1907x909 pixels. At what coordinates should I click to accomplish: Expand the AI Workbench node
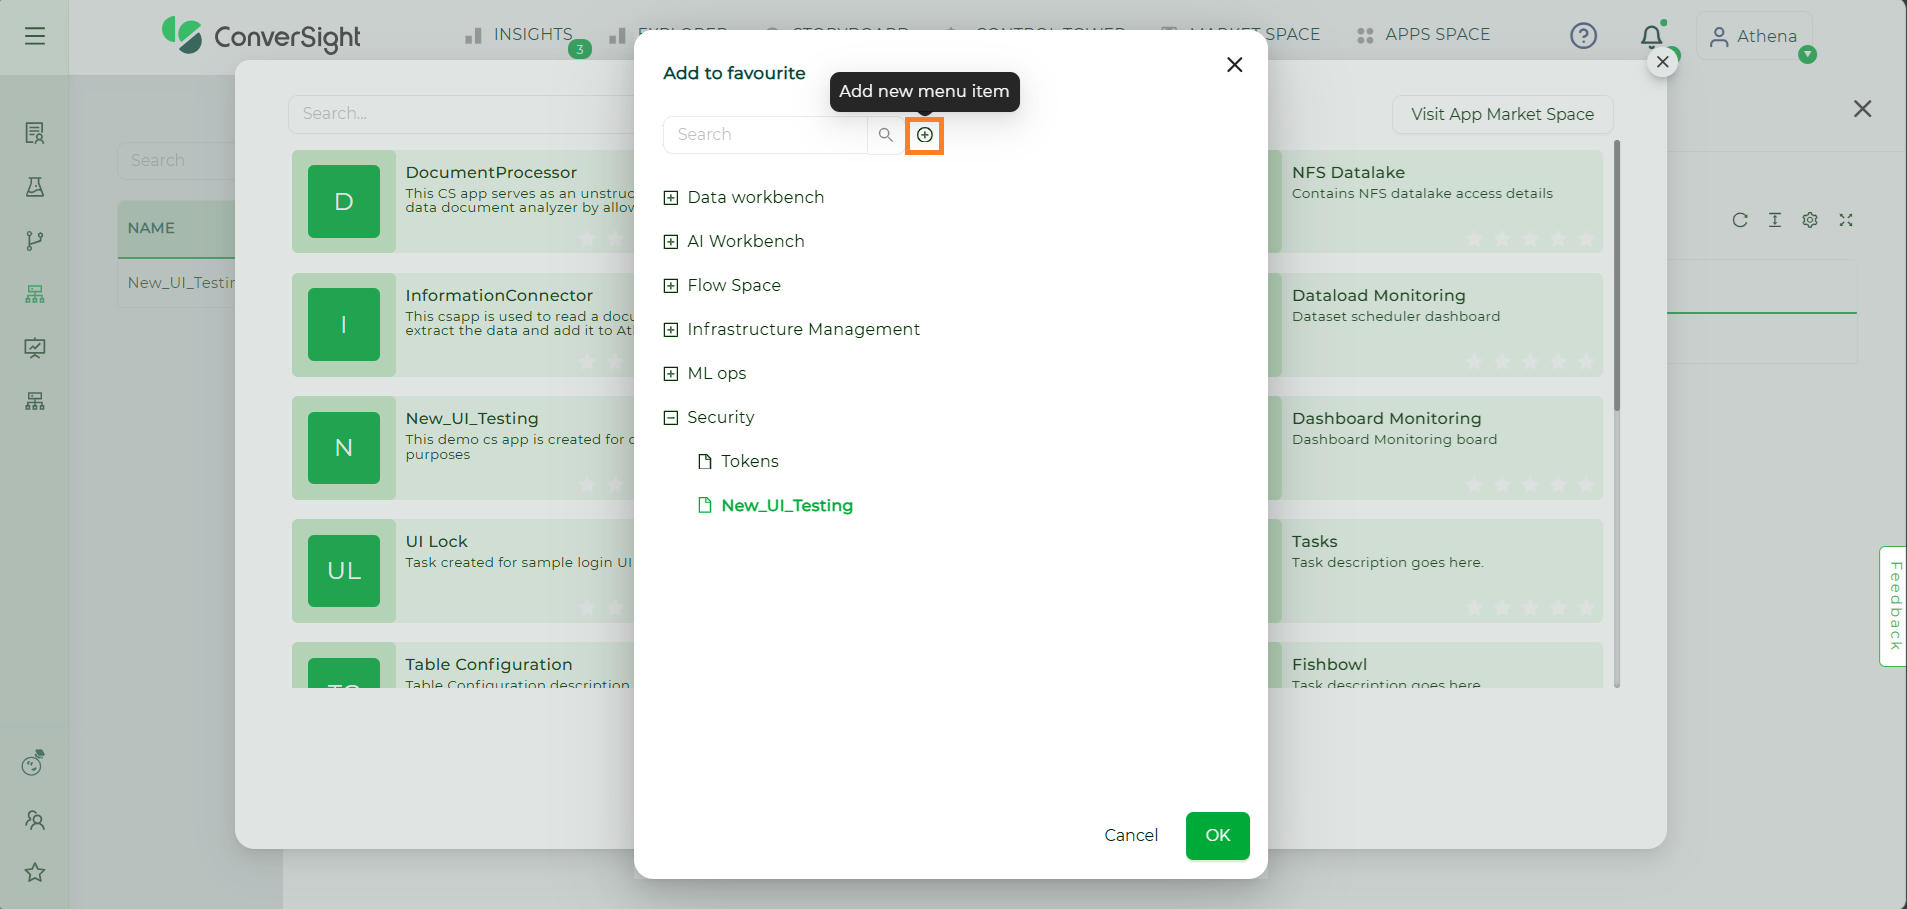click(671, 242)
